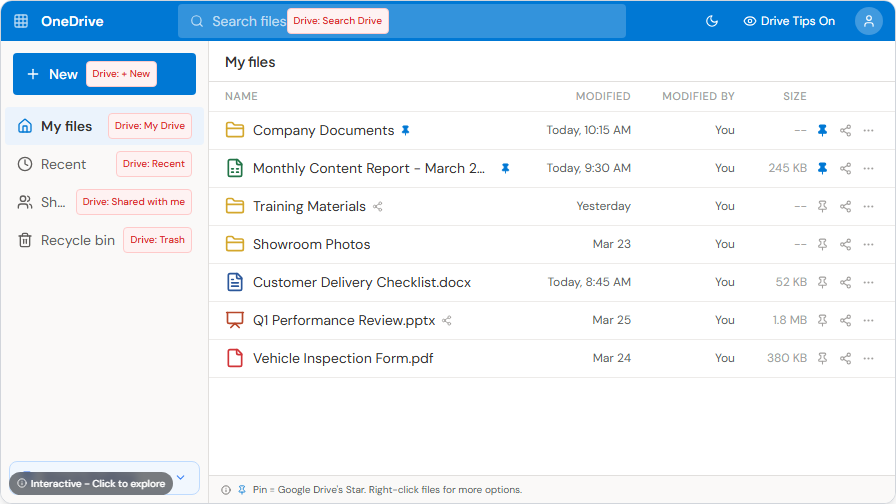Image resolution: width=896 pixels, height=504 pixels.
Task: Click the Company Documents folder icon
Action: pyautogui.click(x=235, y=130)
